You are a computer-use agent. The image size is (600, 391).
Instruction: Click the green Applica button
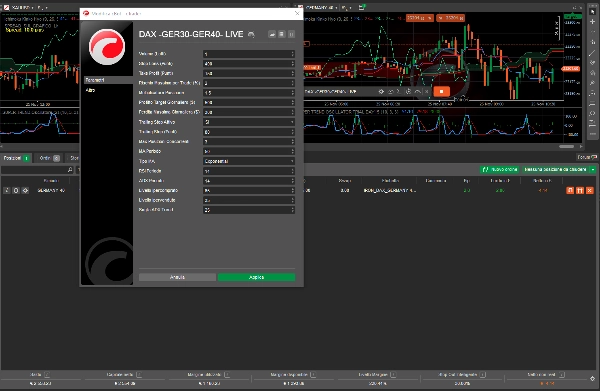[256, 277]
